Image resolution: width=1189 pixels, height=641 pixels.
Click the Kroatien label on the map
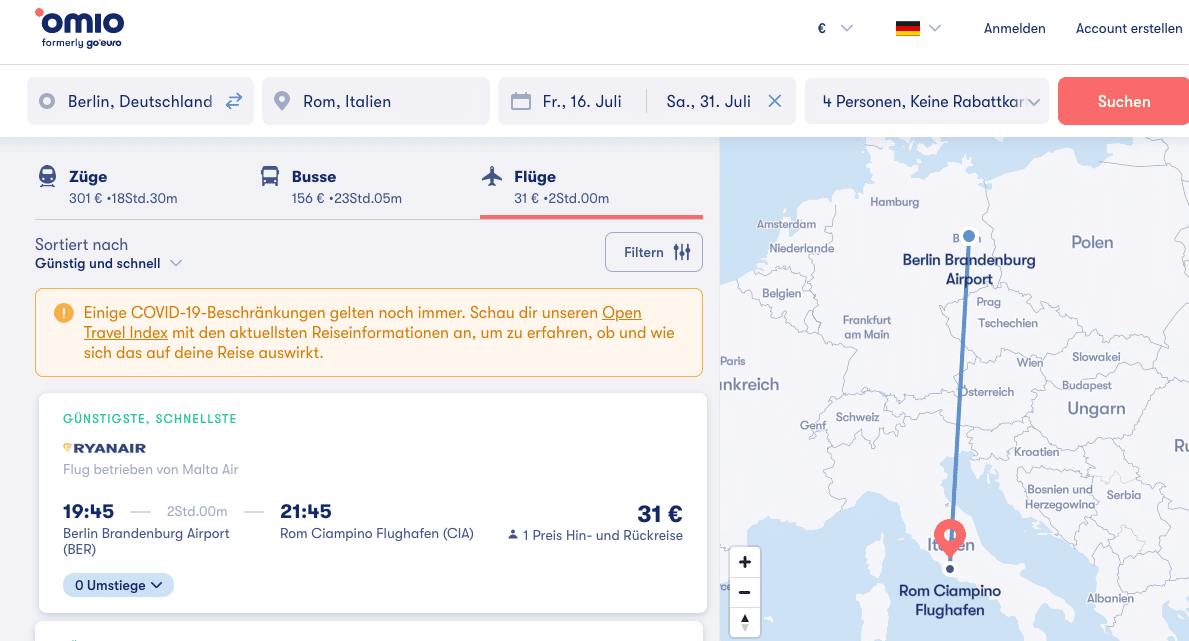[1037, 452]
